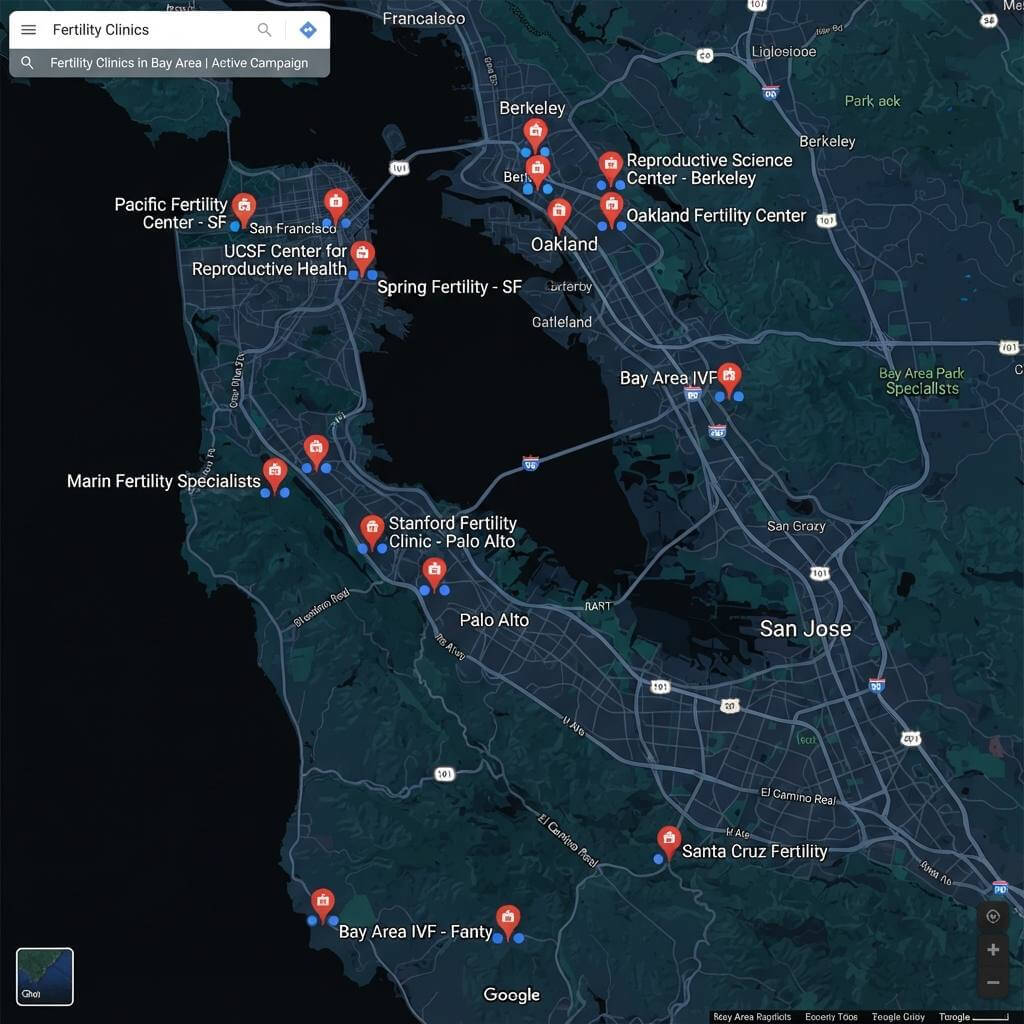The height and width of the screenshot is (1024, 1024).
Task: Click the Palo Alto city label
Action: coord(494,620)
